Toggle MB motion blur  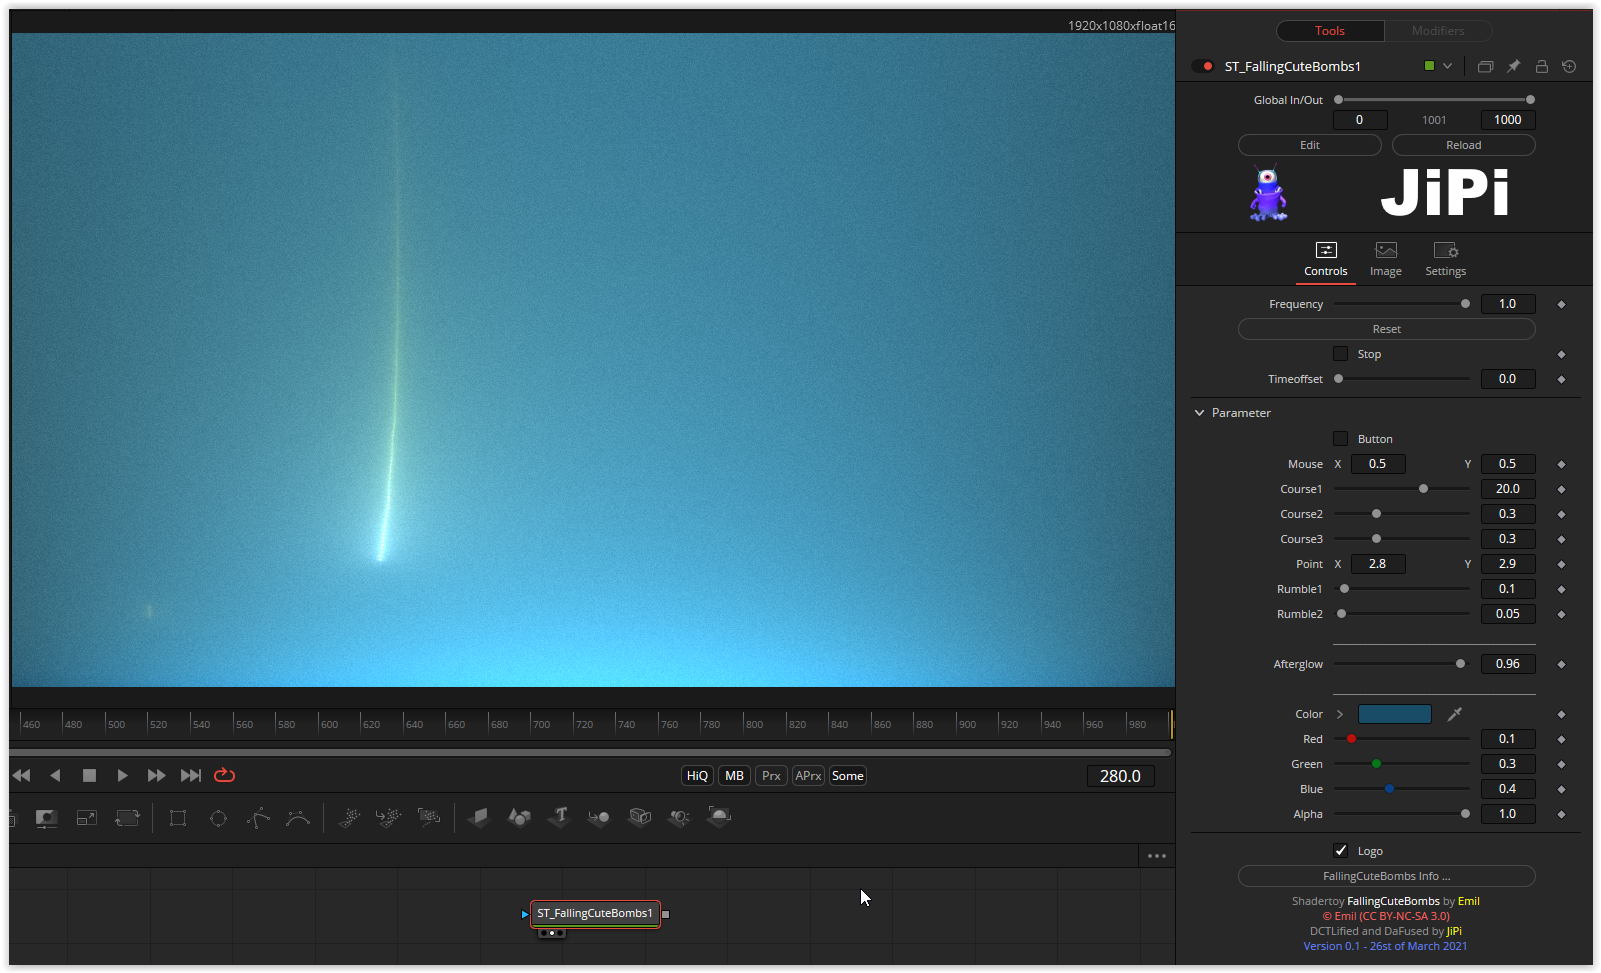(x=734, y=776)
